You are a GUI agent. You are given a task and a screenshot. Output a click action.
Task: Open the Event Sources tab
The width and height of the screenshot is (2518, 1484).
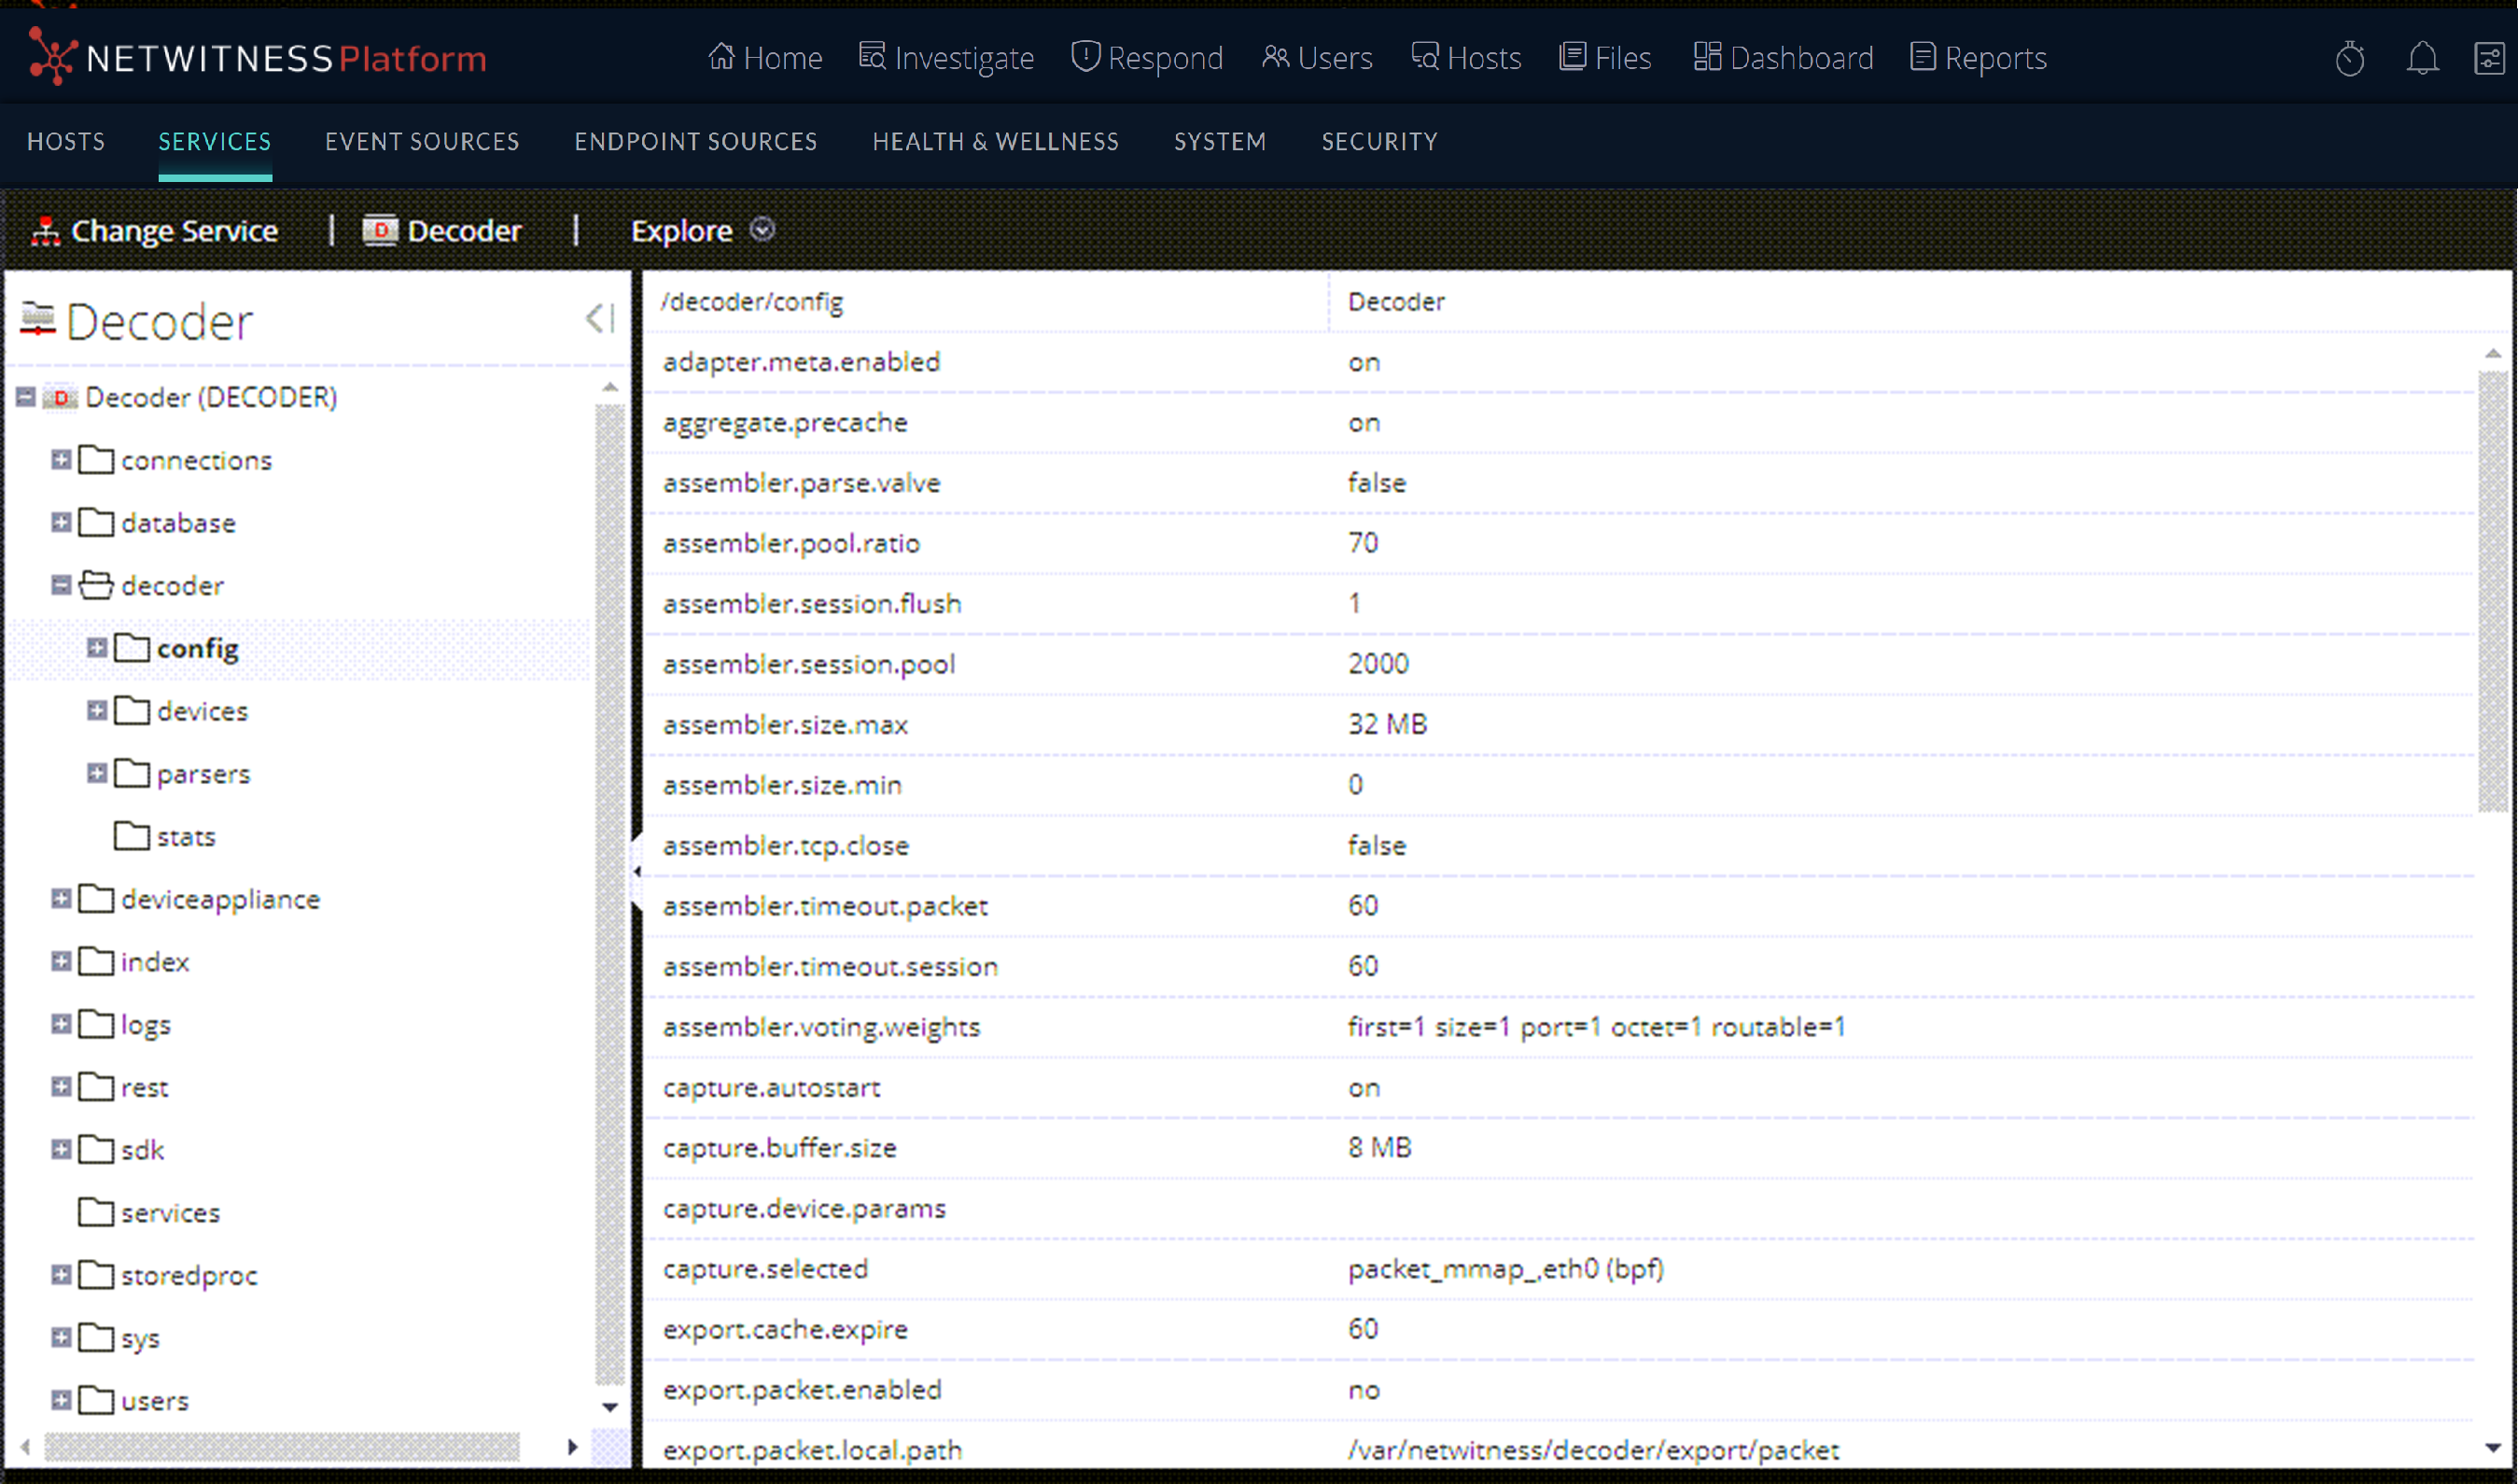point(422,142)
